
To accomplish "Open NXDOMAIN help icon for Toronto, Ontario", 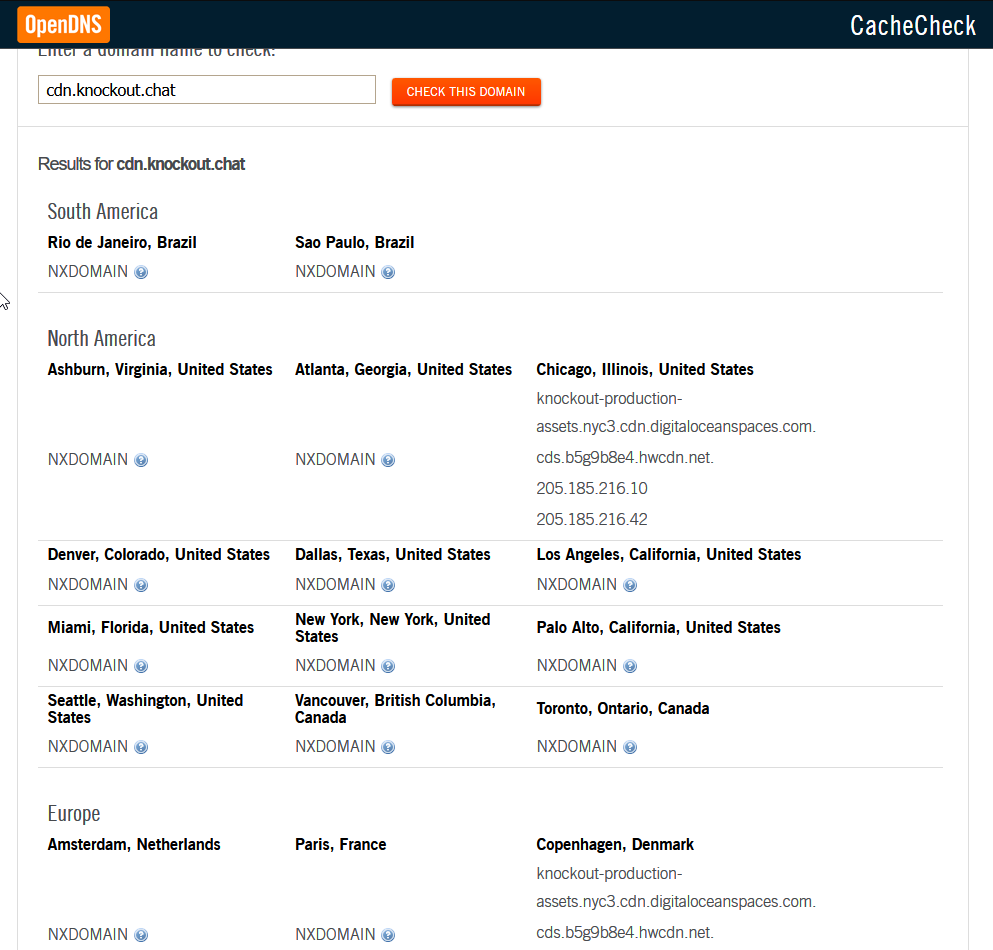I will [630, 747].
